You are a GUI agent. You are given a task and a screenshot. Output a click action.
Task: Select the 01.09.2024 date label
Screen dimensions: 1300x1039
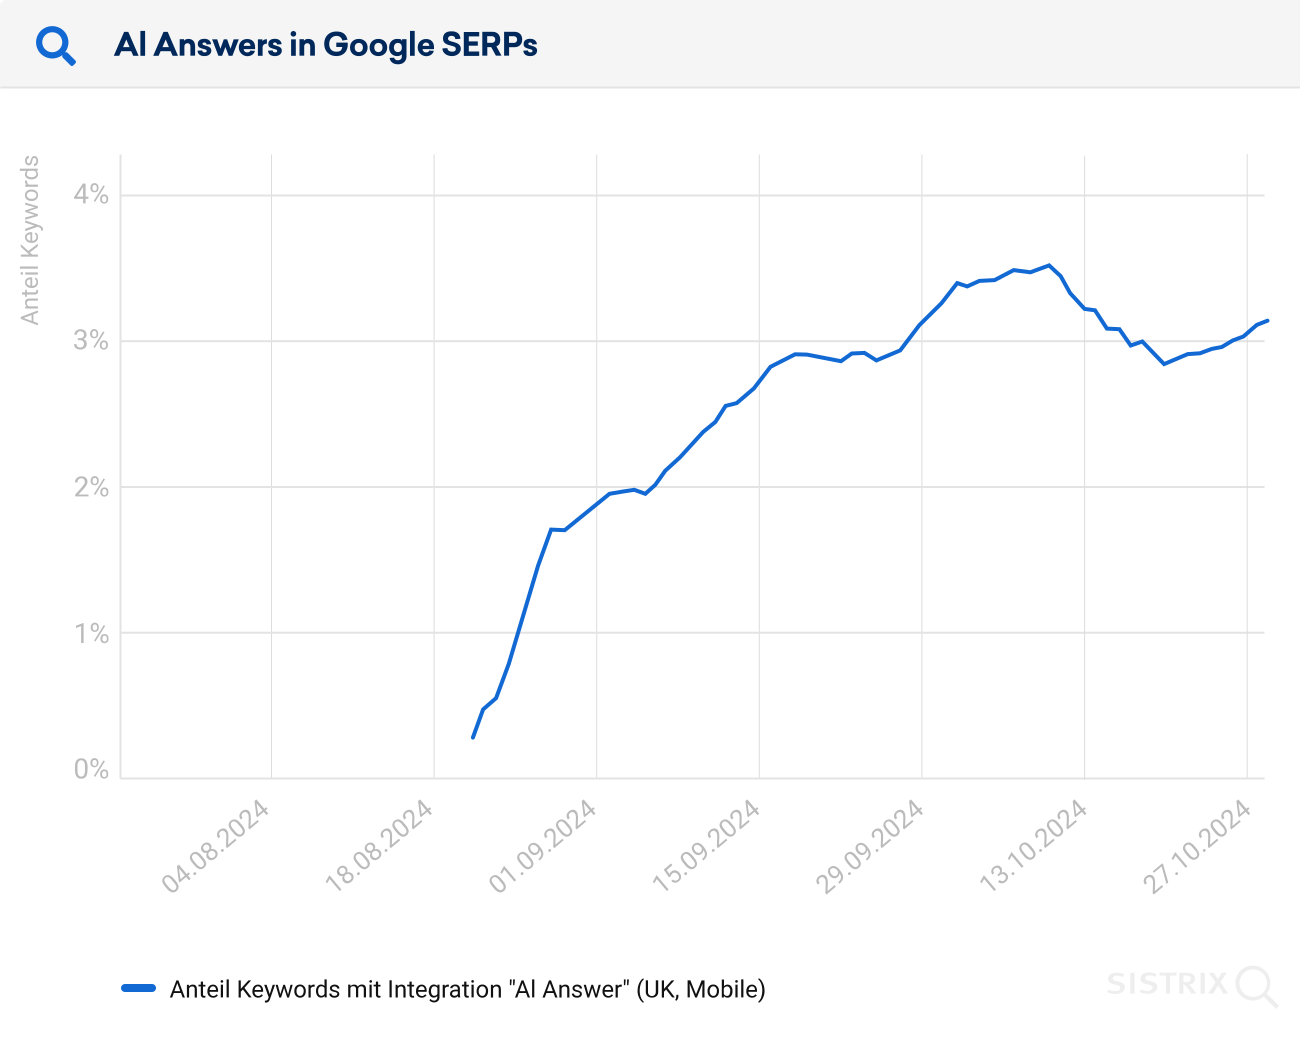(x=543, y=846)
